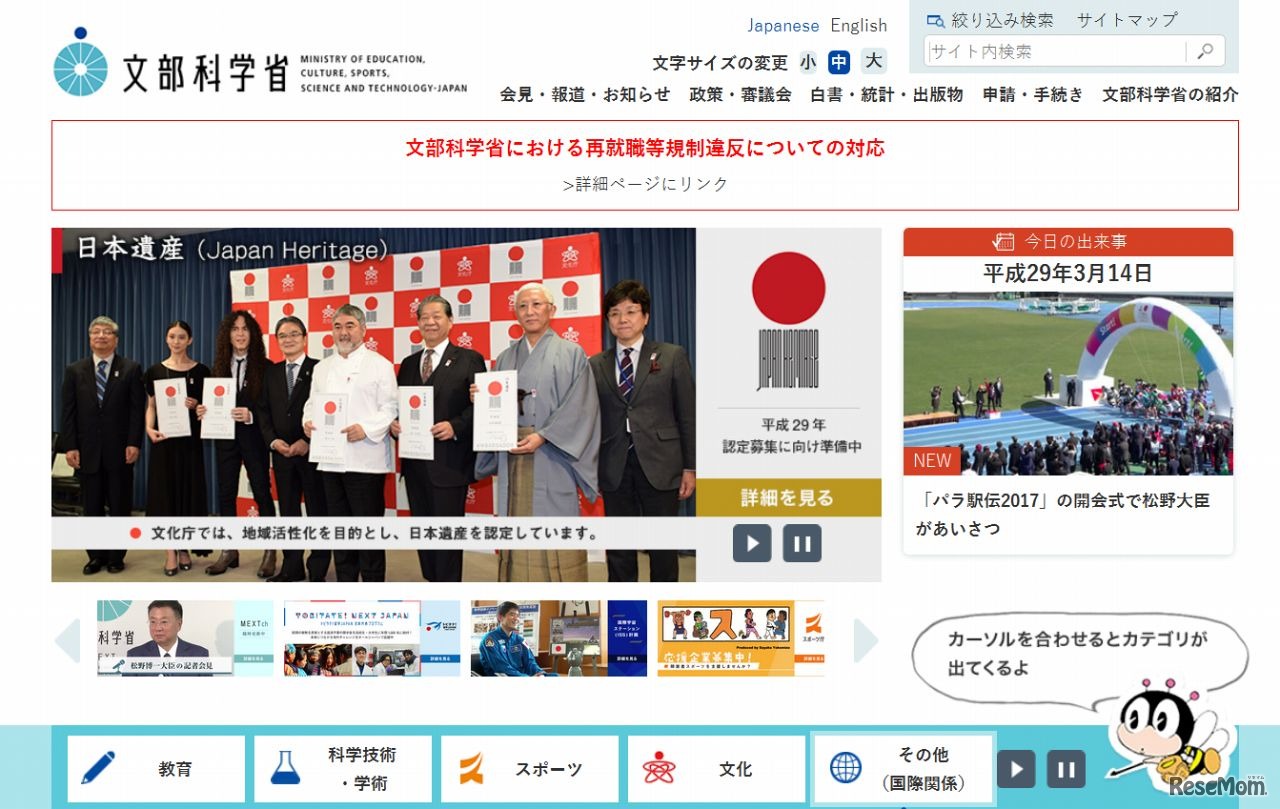Select the 文化 category tab
This screenshot has width=1280, height=809.
pyautogui.click(x=717, y=769)
